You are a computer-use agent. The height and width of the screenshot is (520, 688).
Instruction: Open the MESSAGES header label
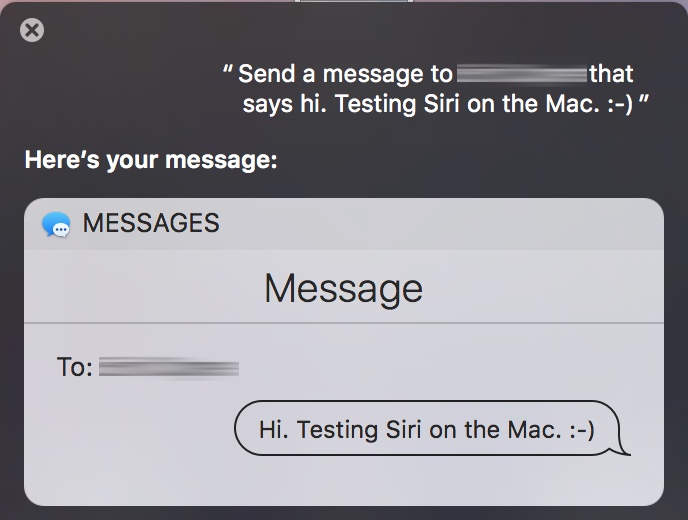151,223
